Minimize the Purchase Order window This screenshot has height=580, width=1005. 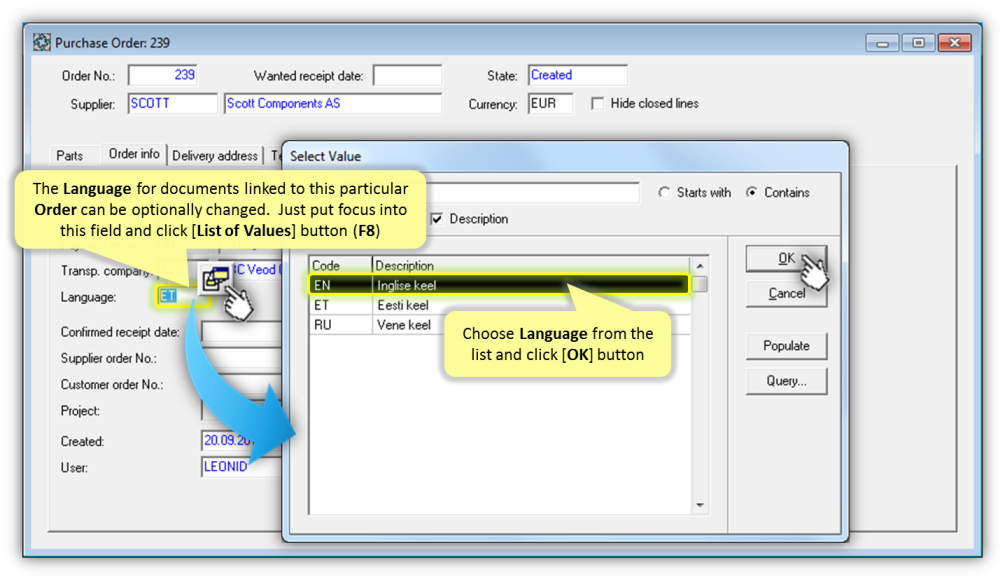click(883, 43)
